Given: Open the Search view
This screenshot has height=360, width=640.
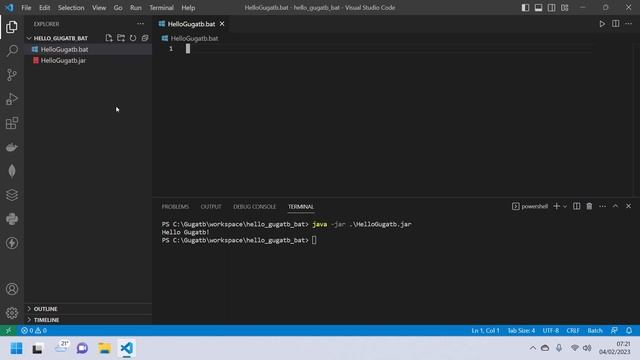Looking at the screenshot, I should click(x=12, y=51).
